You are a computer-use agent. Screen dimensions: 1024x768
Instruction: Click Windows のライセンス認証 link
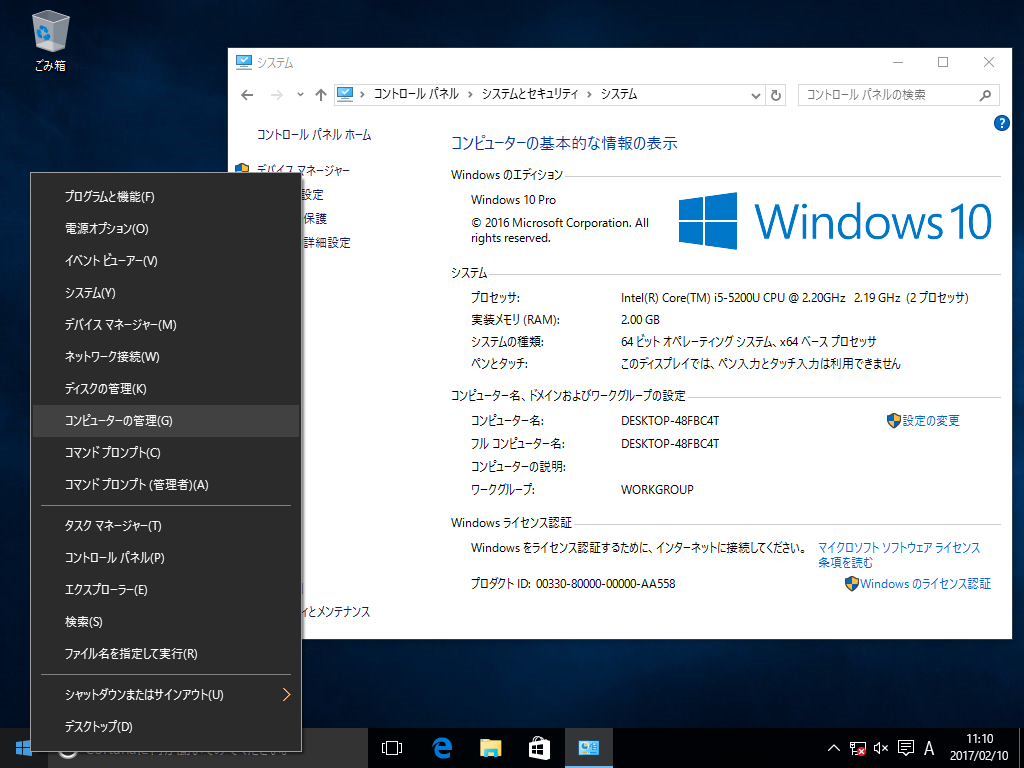[925, 584]
